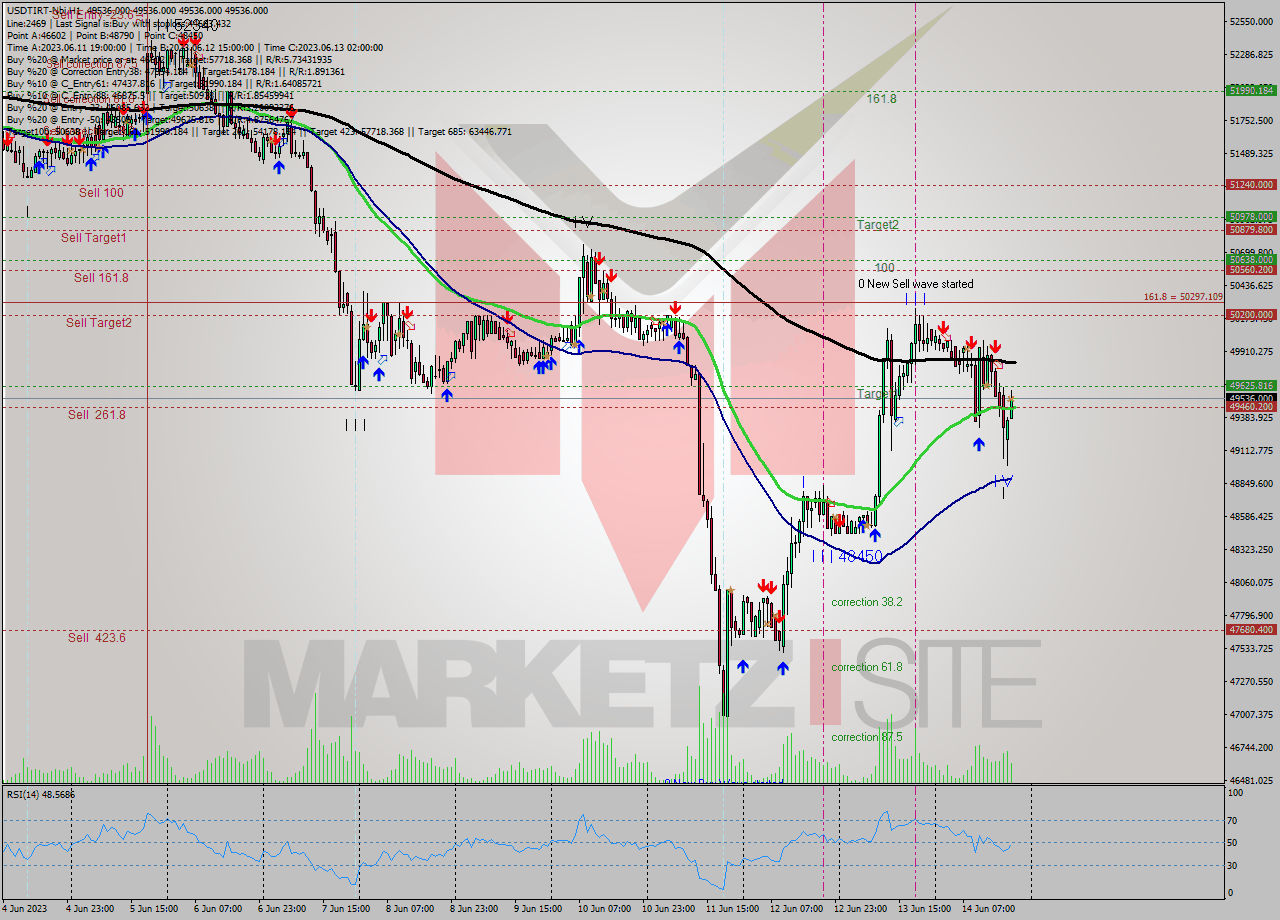Click the 49910.275 price axis value

click(x=1251, y=352)
